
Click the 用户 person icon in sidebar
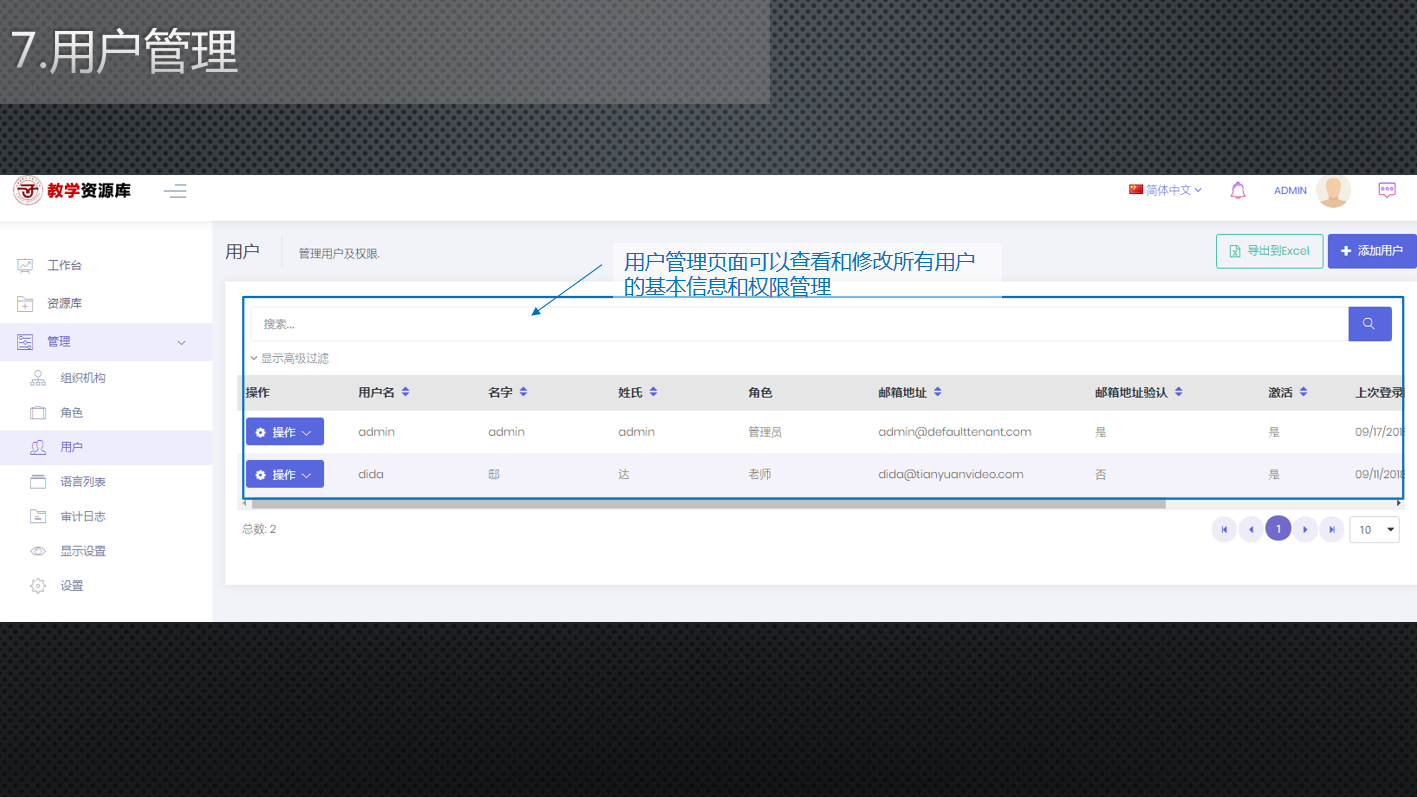[38, 448]
